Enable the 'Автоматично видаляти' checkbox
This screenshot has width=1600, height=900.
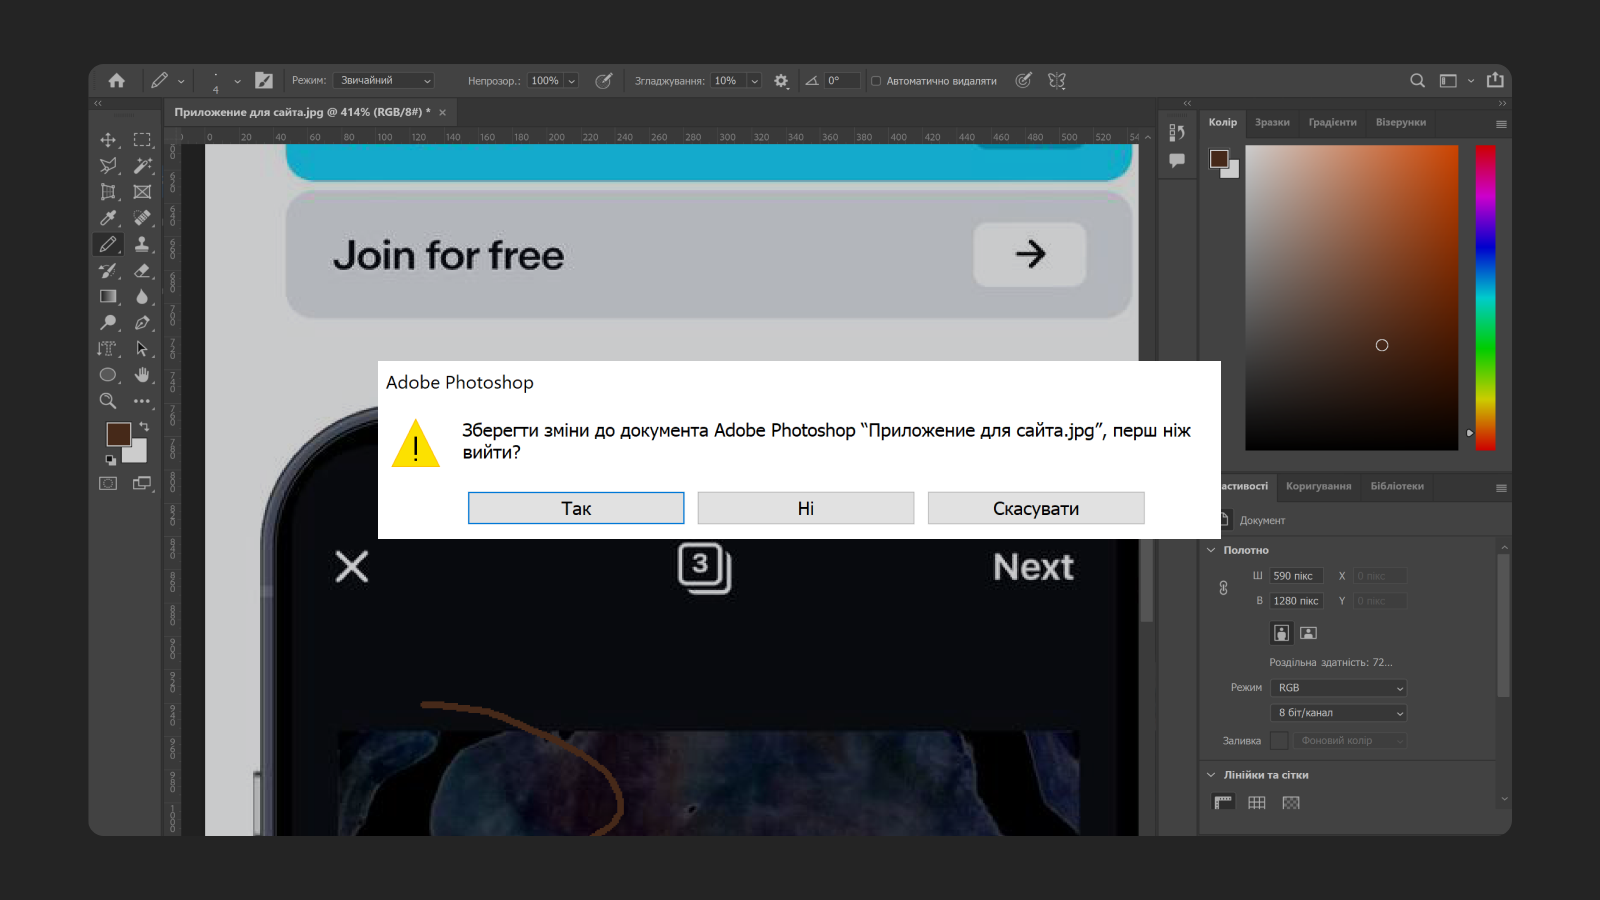876,81
